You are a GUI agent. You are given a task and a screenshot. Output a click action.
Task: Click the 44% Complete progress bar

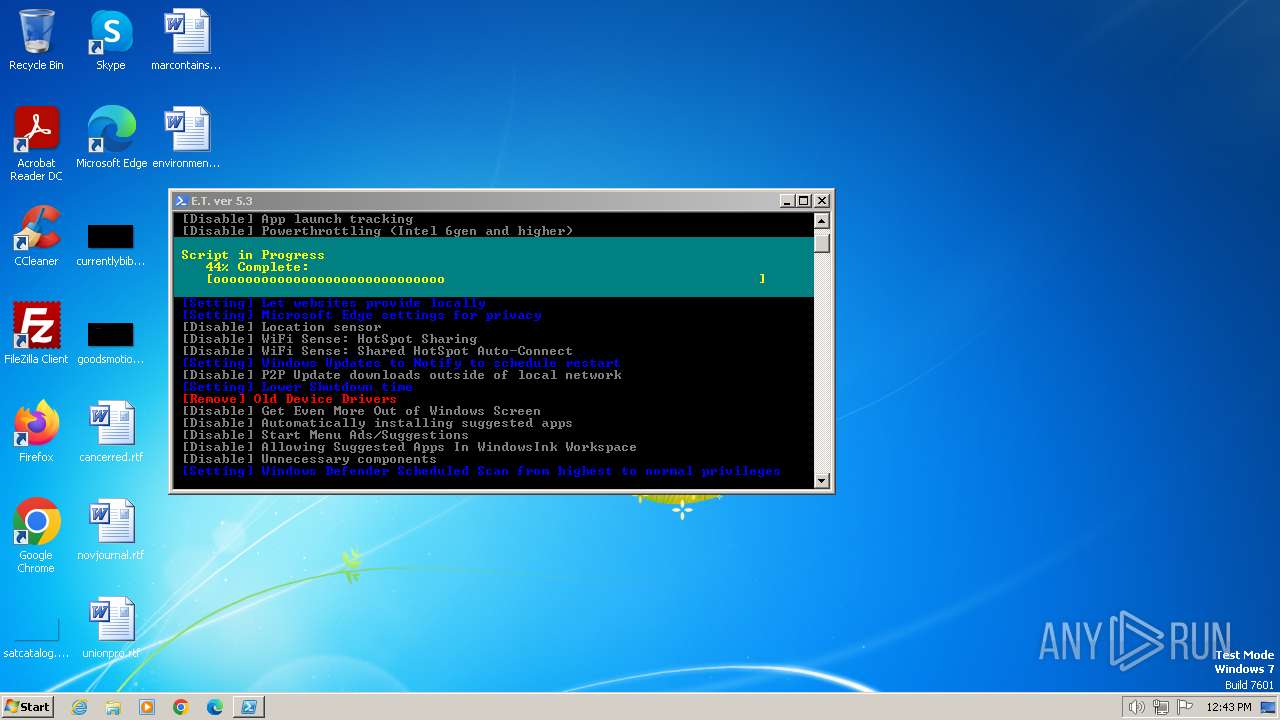(x=486, y=279)
